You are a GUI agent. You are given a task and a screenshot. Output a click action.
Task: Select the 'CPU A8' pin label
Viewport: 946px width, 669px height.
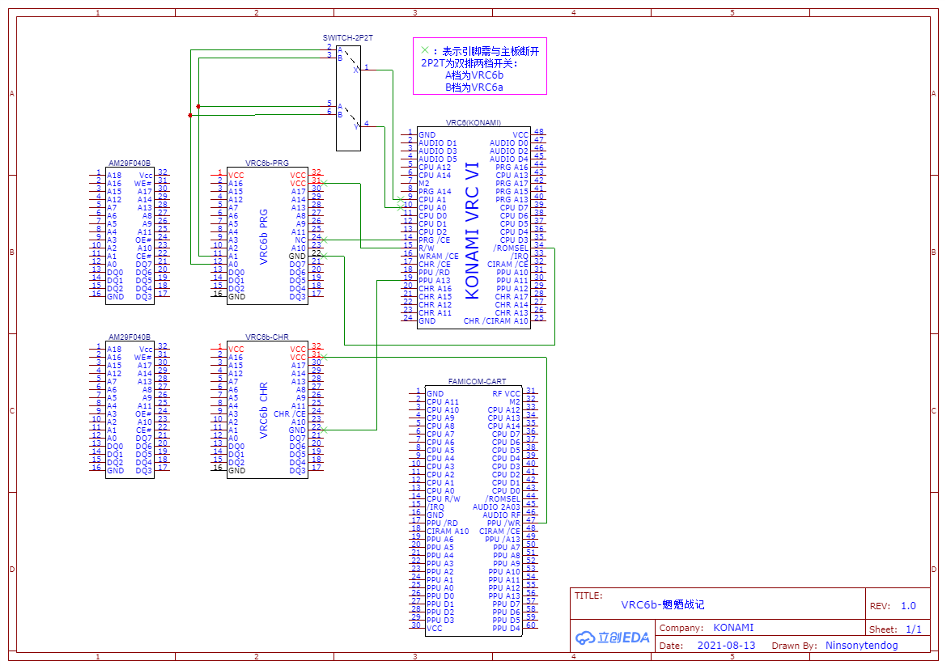440,426
